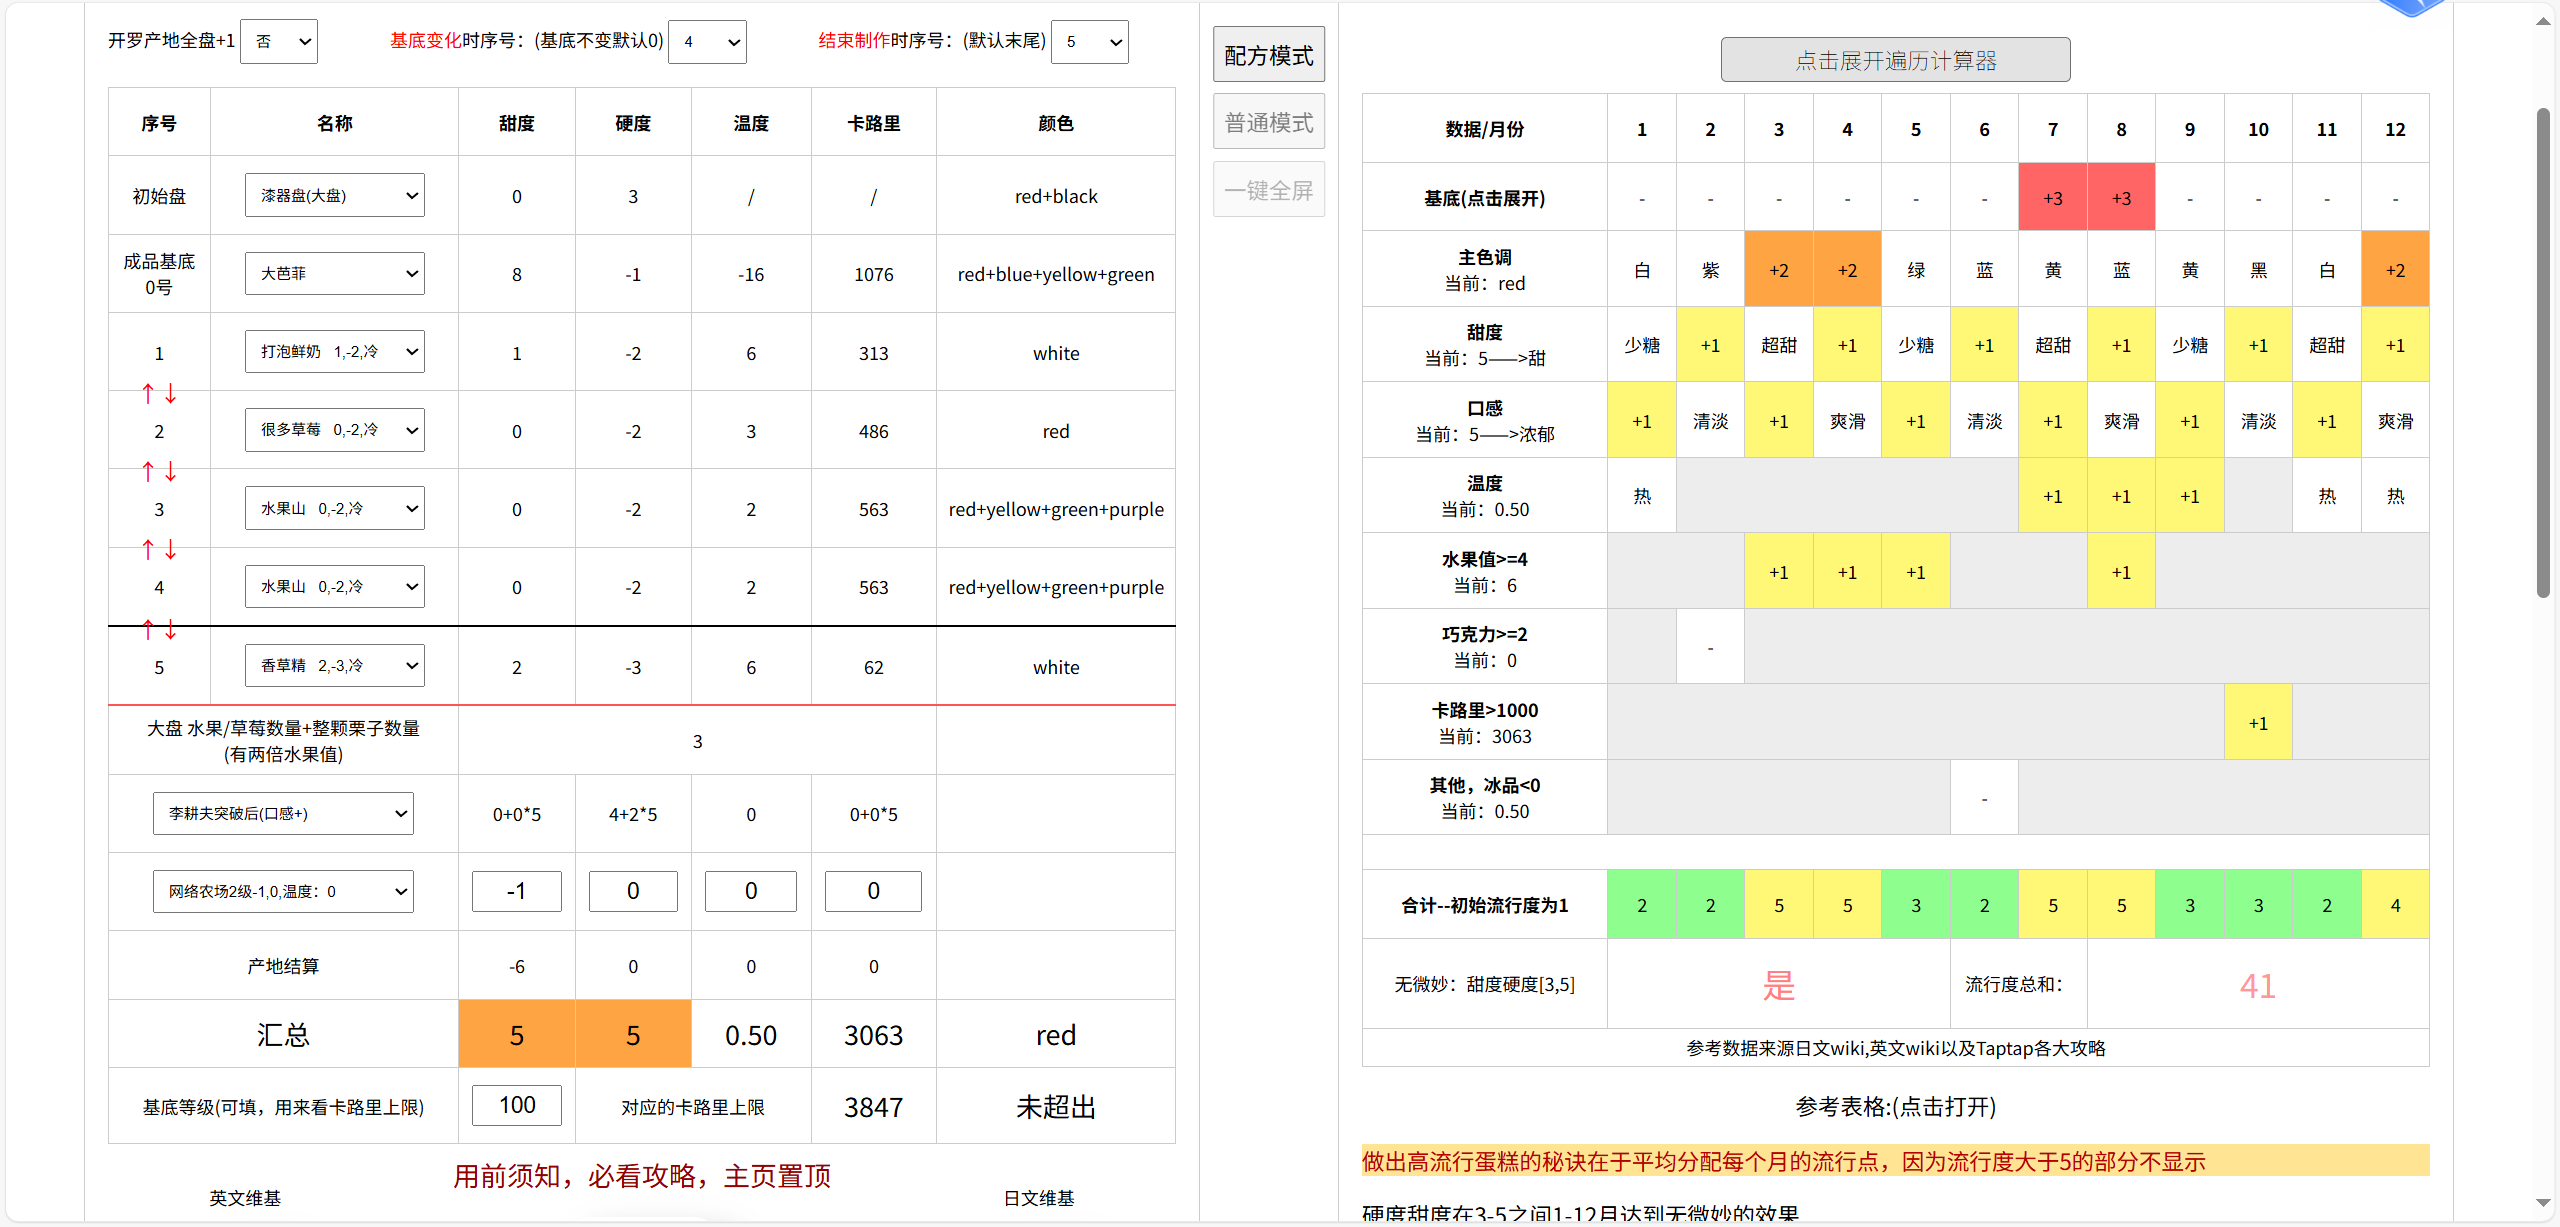The image size is (2560, 1227).
Task: Move row 3 up with the red up arrow
Action: (148, 549)
